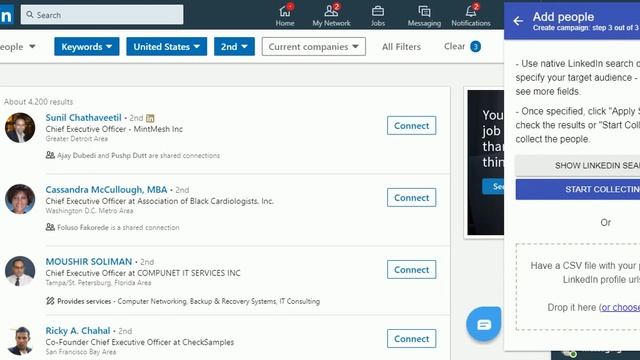Image resolution: width=640 pixels, height=360 pixels.
Task: Click shared connection icon under Cassandra McCullough
Action: tap(50, 227)
